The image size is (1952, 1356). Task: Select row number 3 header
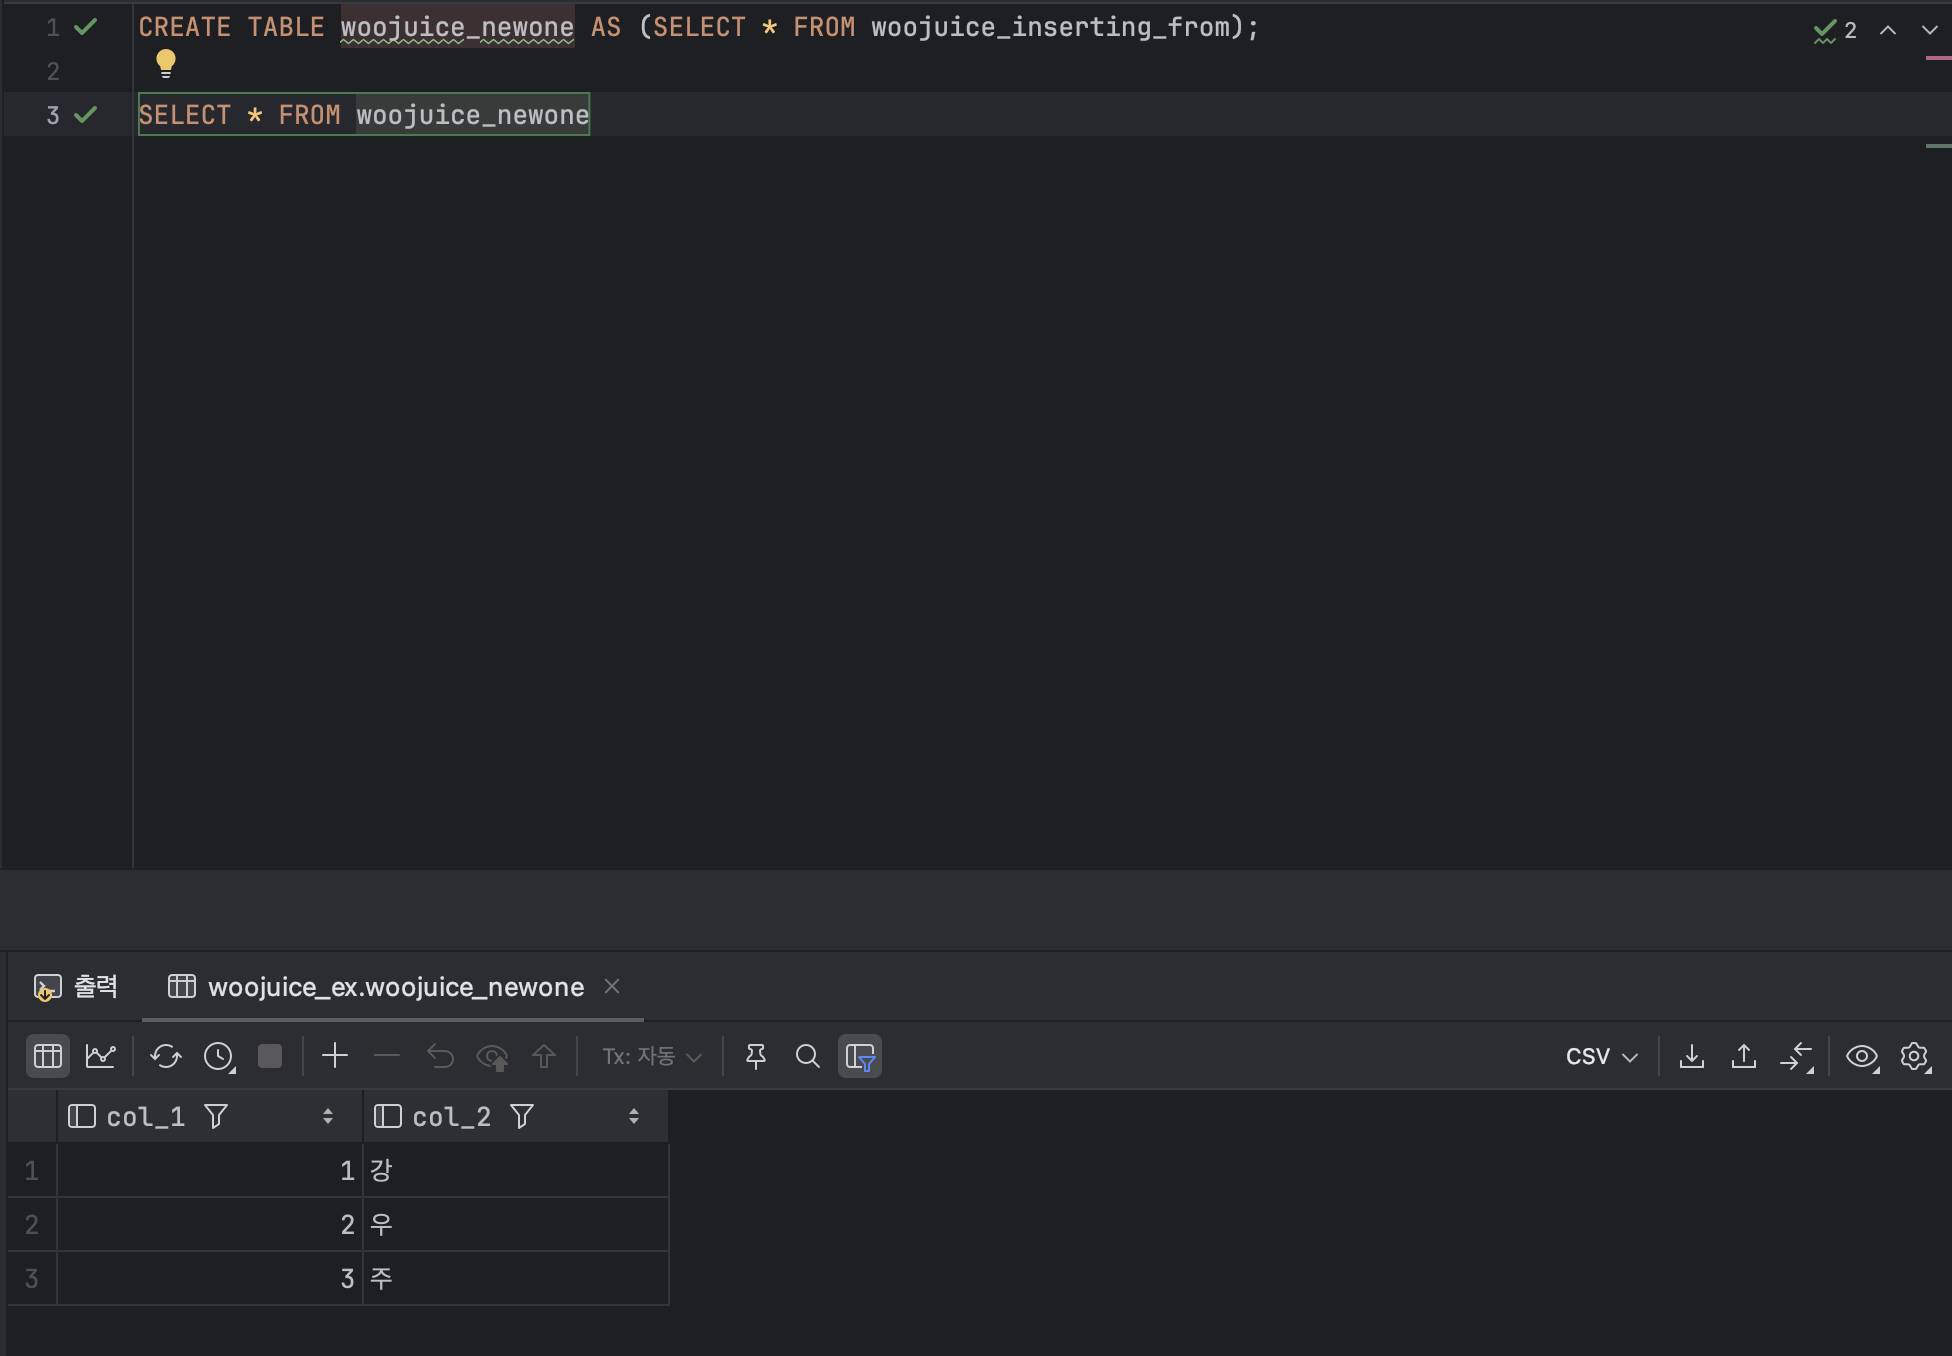click(x=32, y=1278)
